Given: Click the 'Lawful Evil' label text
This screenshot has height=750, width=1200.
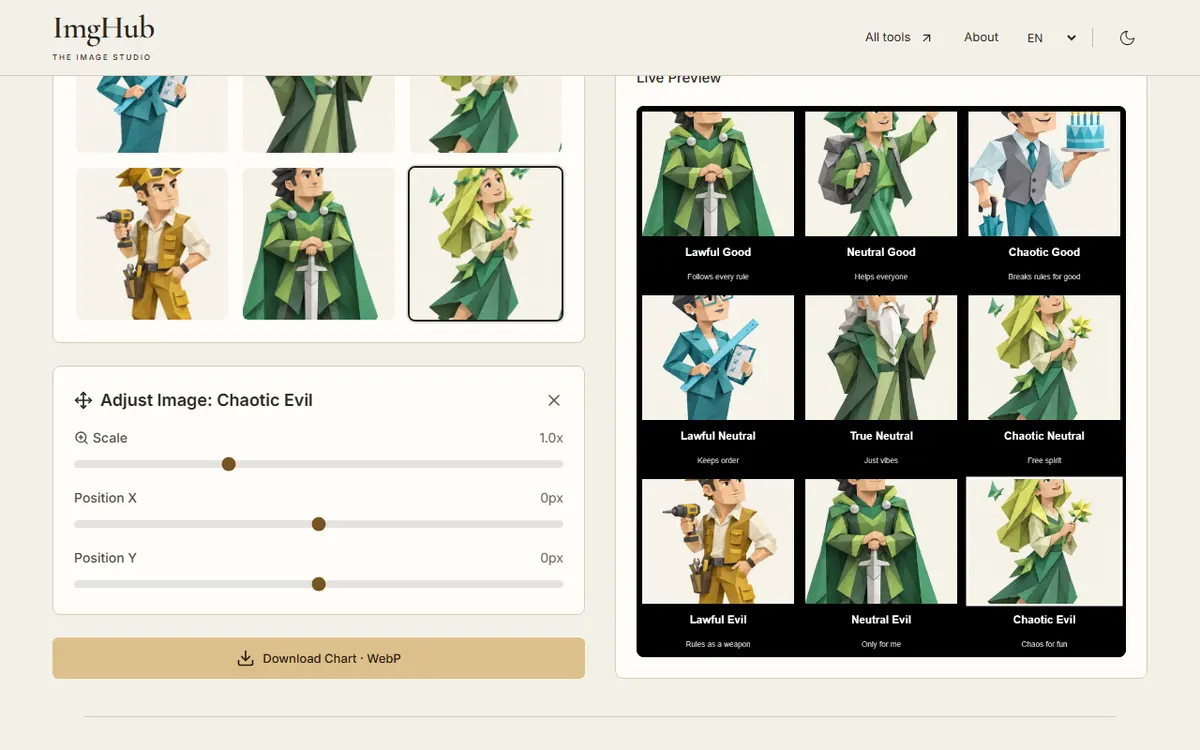Looking at the screenshot, I should (718, 620).
